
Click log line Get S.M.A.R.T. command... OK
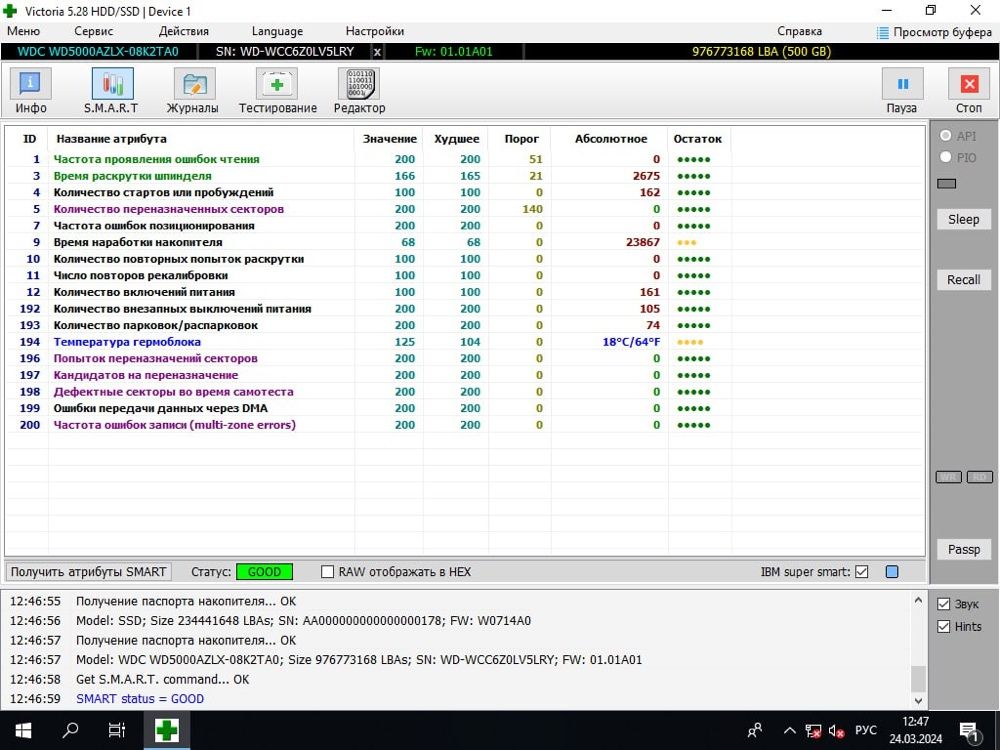(x=163, y=680)
